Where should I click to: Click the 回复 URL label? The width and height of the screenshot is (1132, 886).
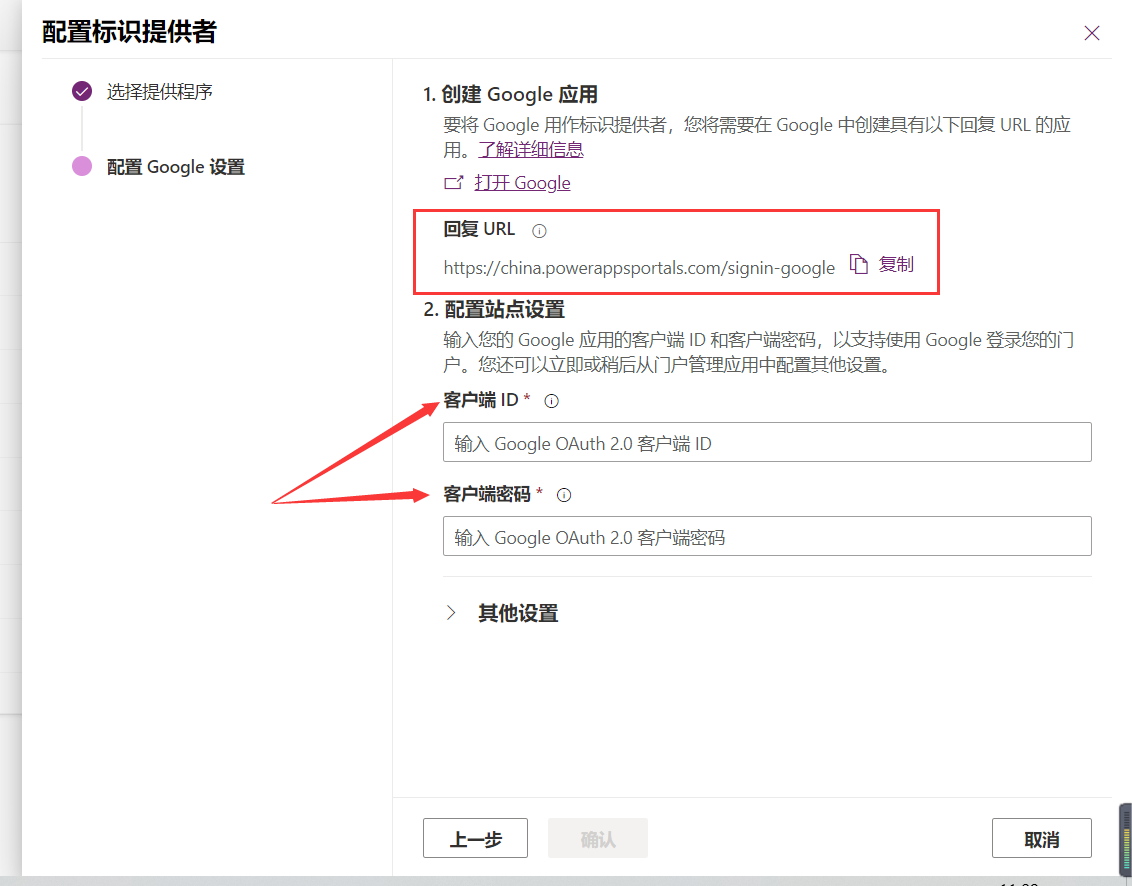(479, 230)
